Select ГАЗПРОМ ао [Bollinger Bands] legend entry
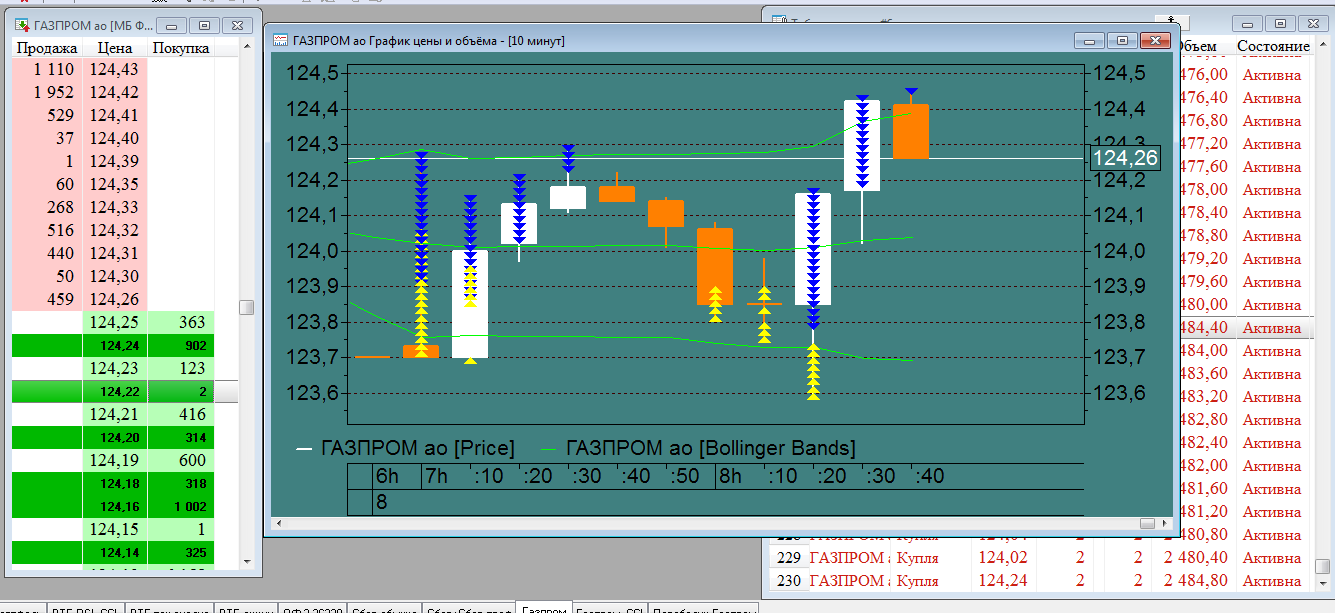This screenshot has width=1335, height=613. (698, 447)
